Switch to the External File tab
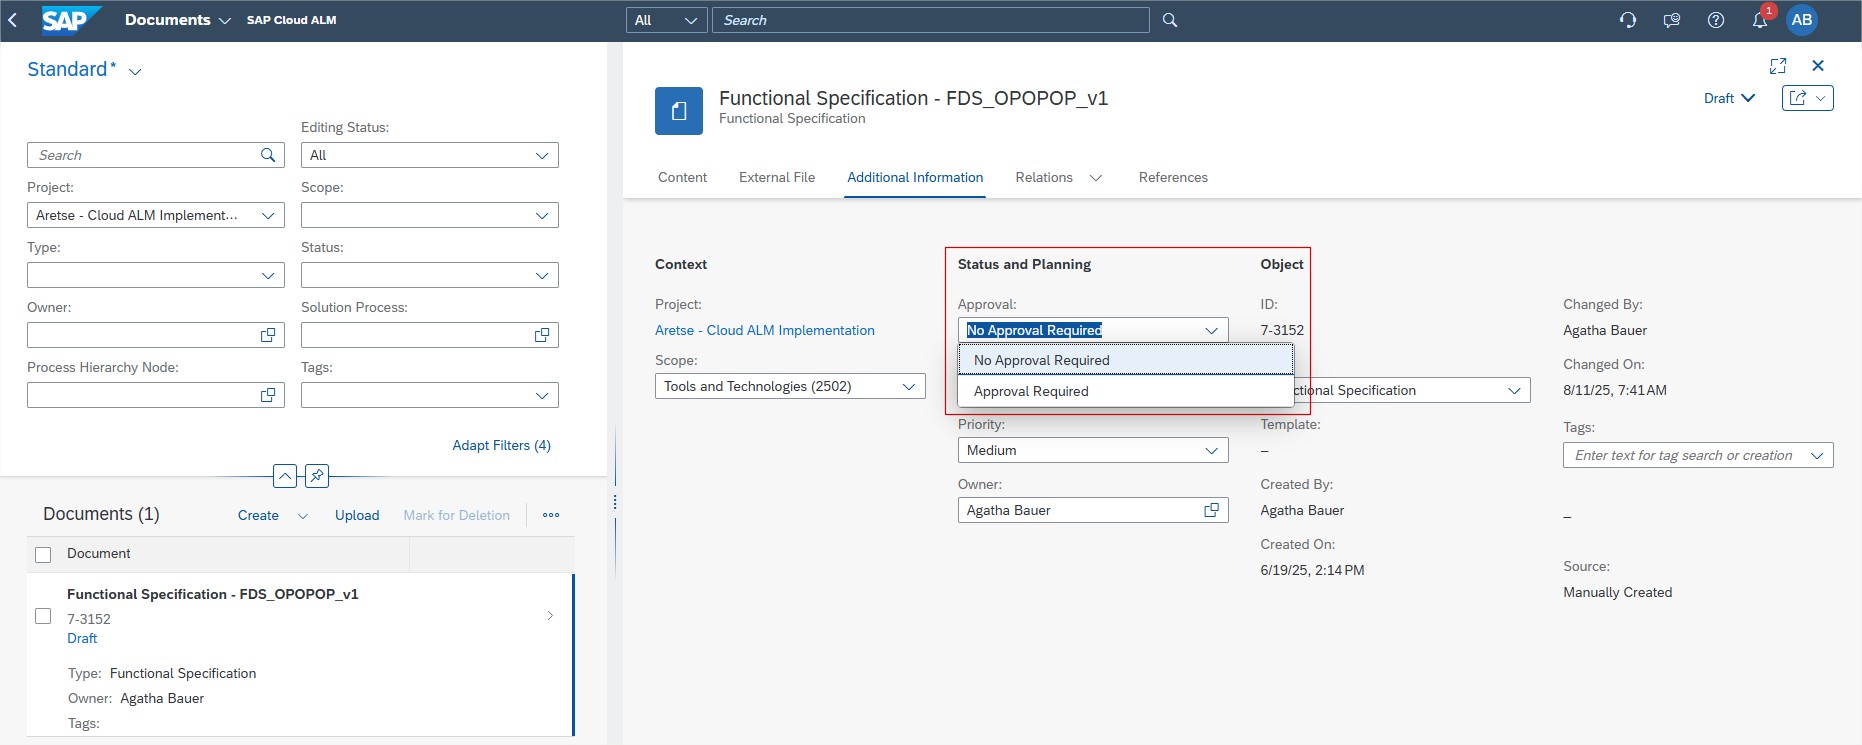1862x745 pixels. pos(776,177)
